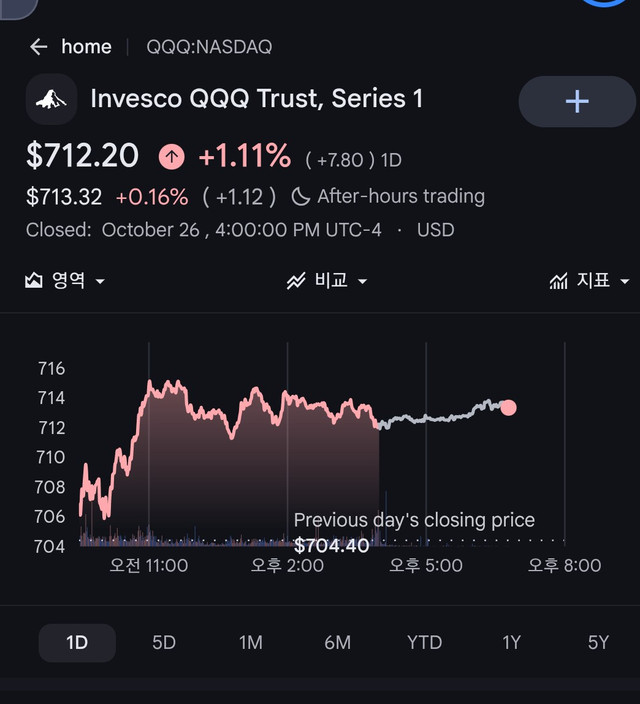Screen dimensions: 640x704
Task: Tap the Invesco mountain logo icon
Action: [x=51, y=99]
